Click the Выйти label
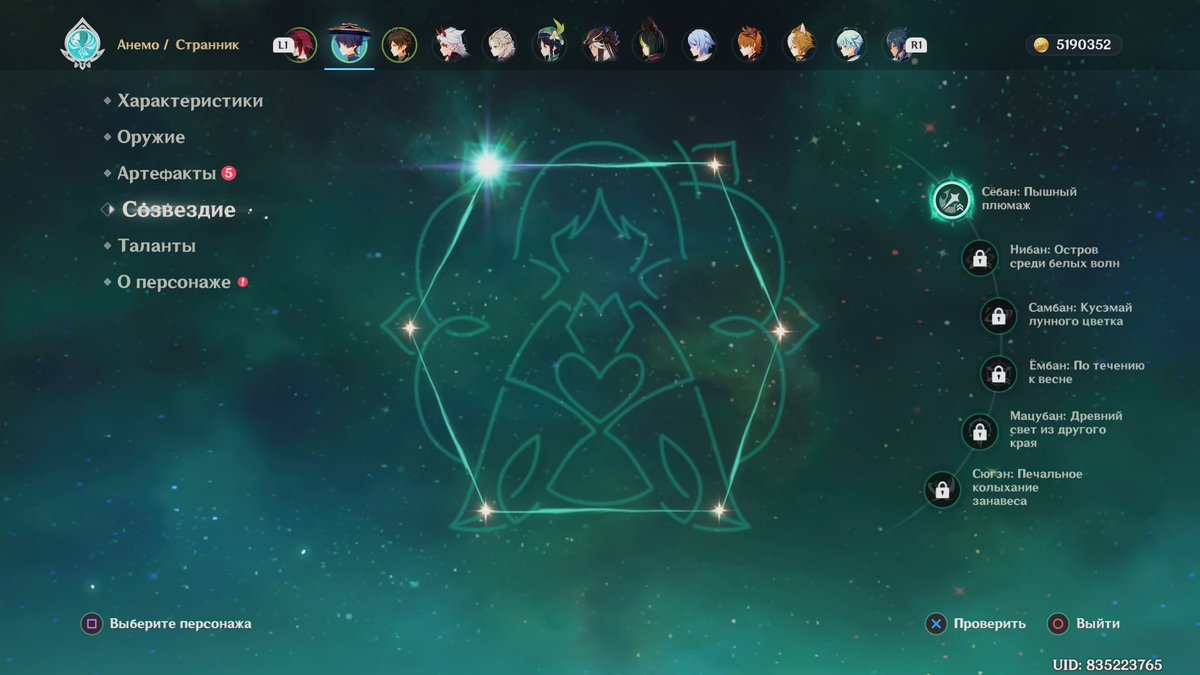 point(1098,624)
